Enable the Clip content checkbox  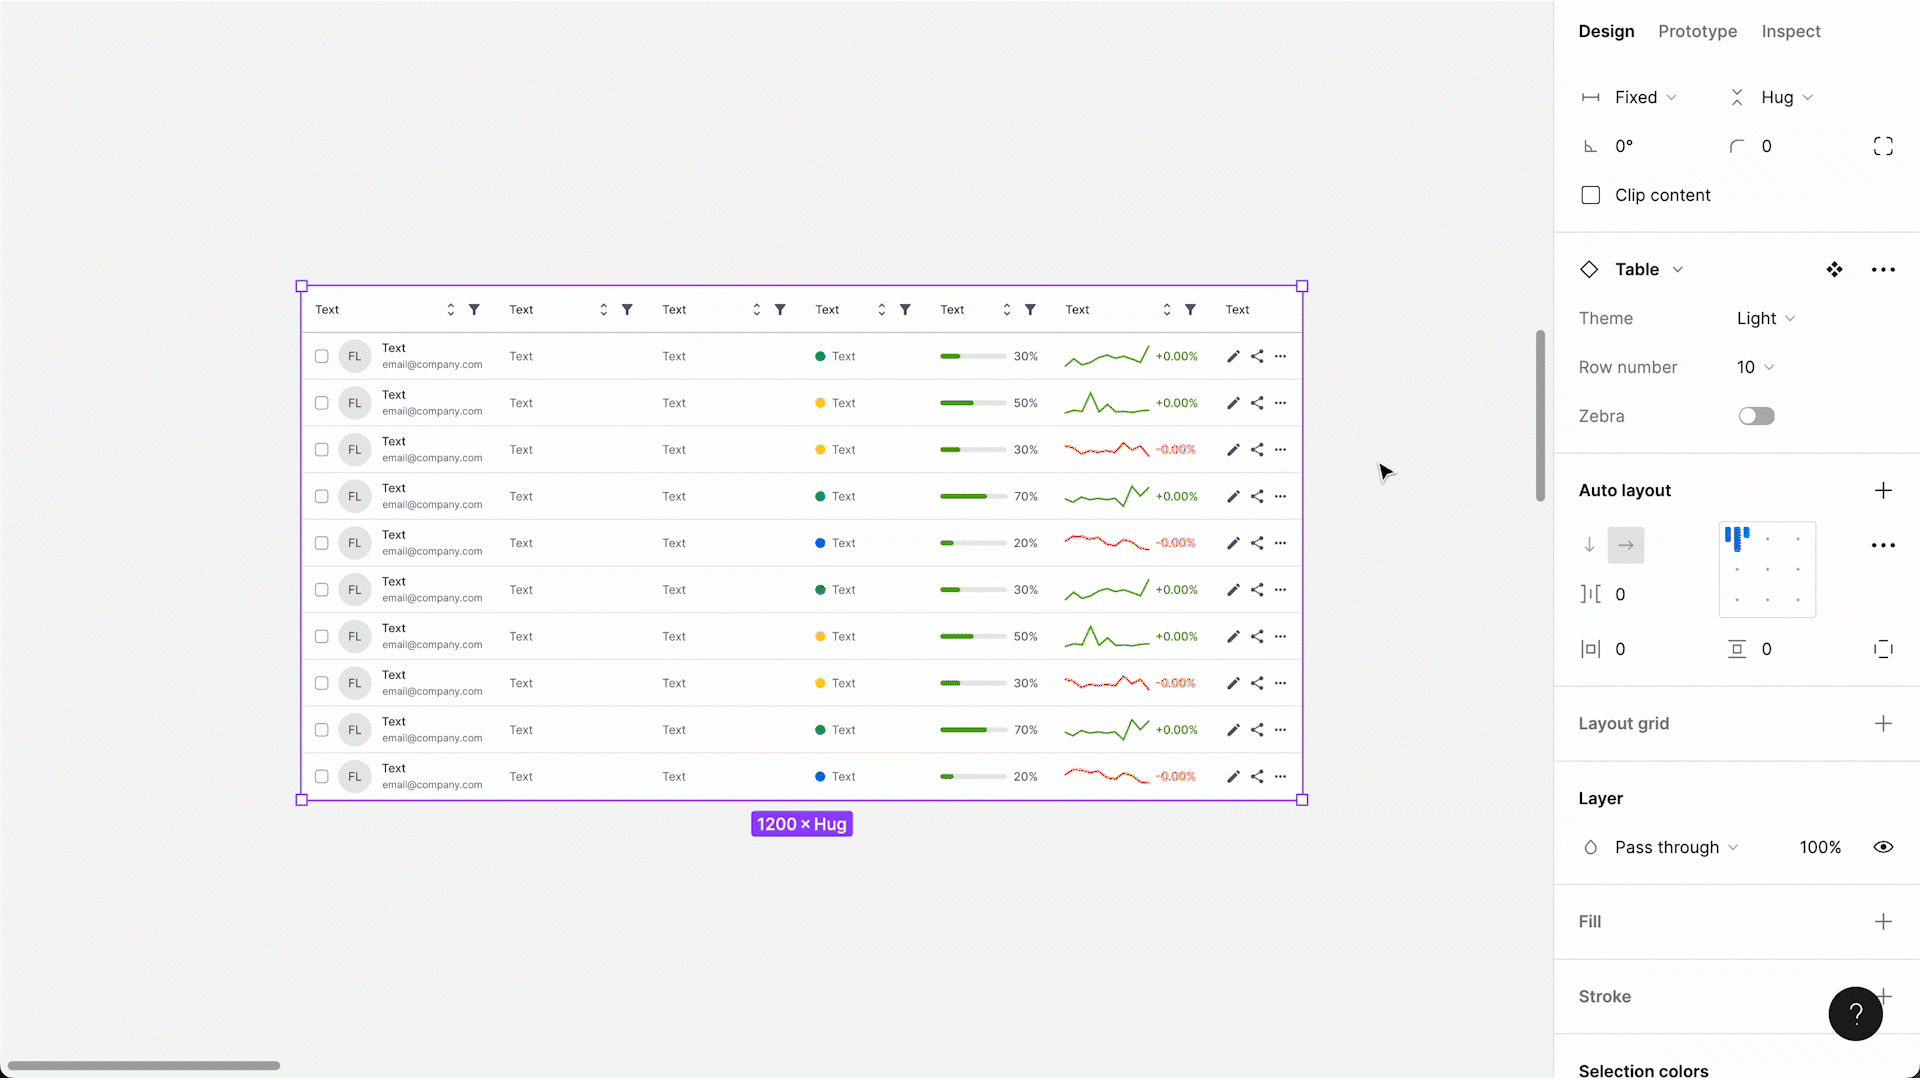pos(1590,195)
